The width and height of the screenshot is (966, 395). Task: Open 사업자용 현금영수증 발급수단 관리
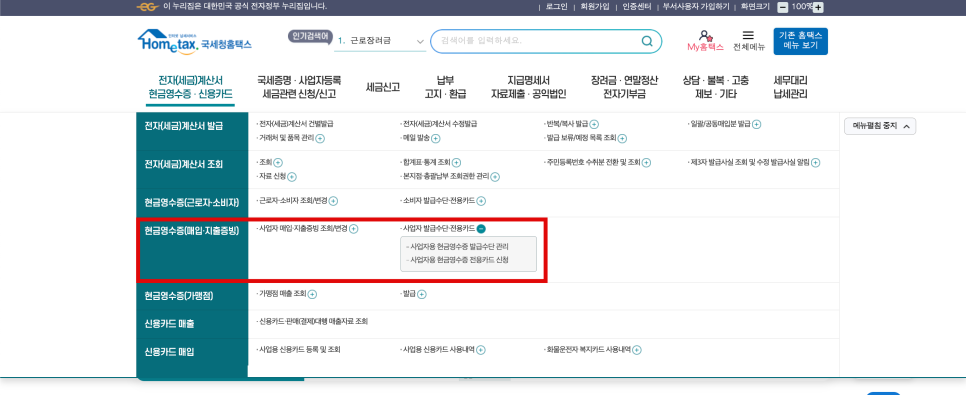coord(460,246)
